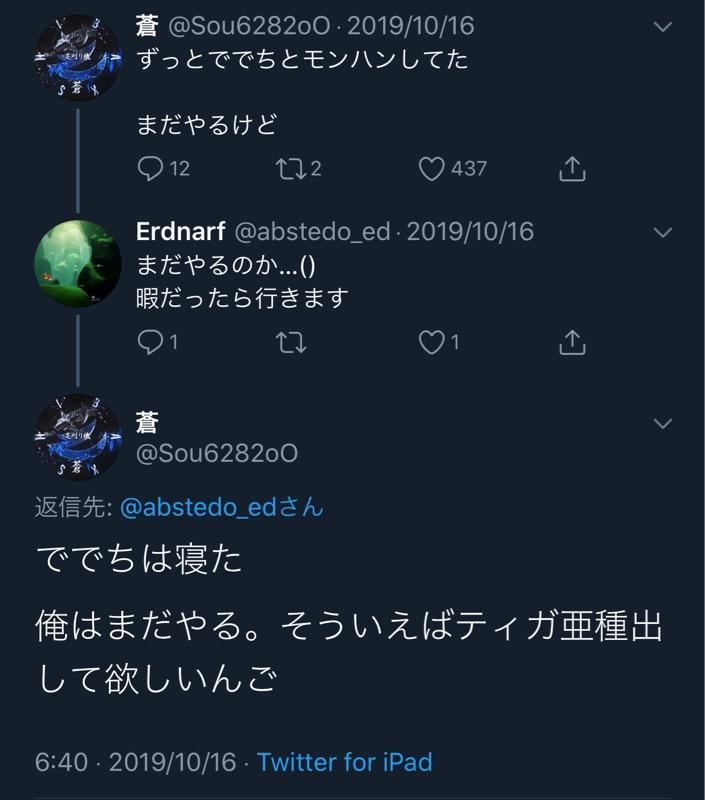Open 蒼's avatar on the main tweet

click(x=78, y=437)
